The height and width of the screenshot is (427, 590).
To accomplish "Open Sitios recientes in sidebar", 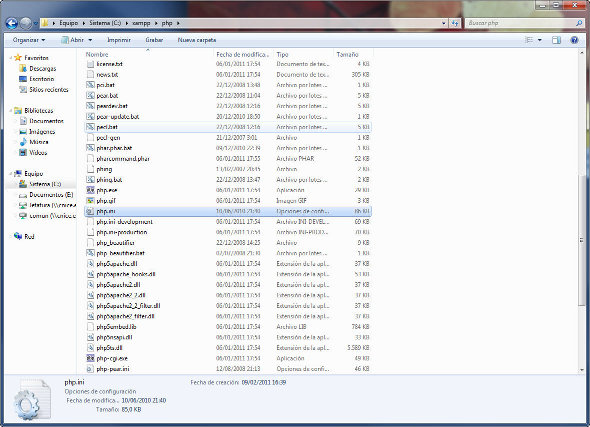I will 44,90.
